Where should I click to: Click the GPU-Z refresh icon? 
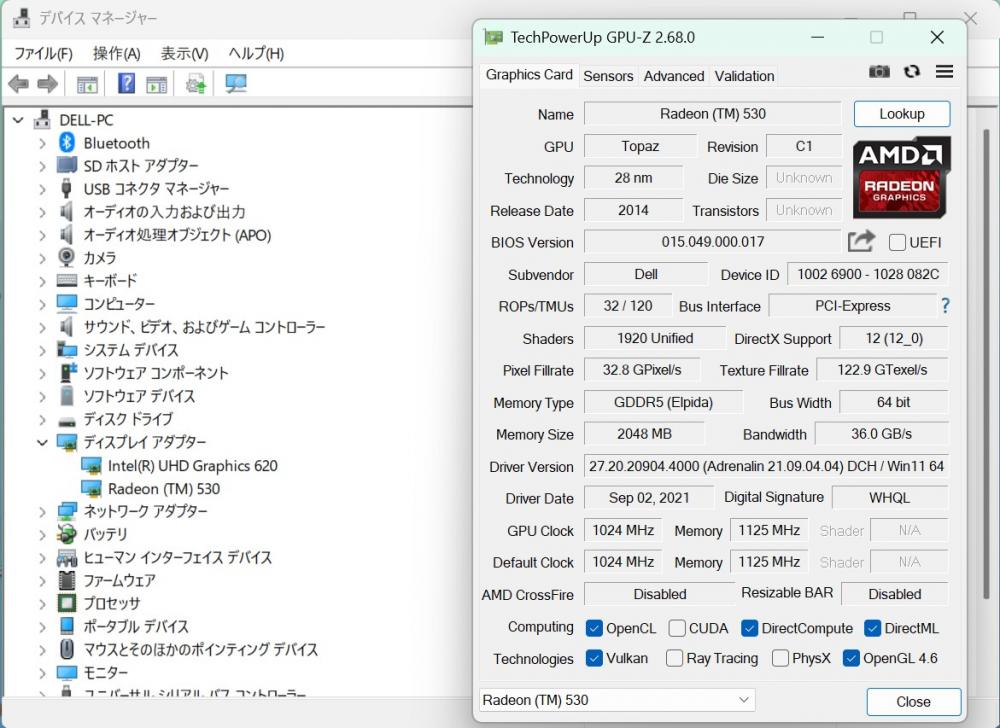[x=911, y=72]
